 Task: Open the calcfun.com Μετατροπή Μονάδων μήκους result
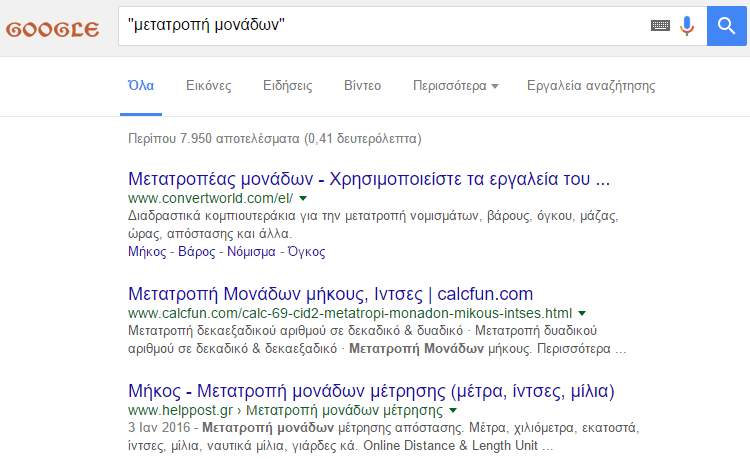click(x=331, y=294)
